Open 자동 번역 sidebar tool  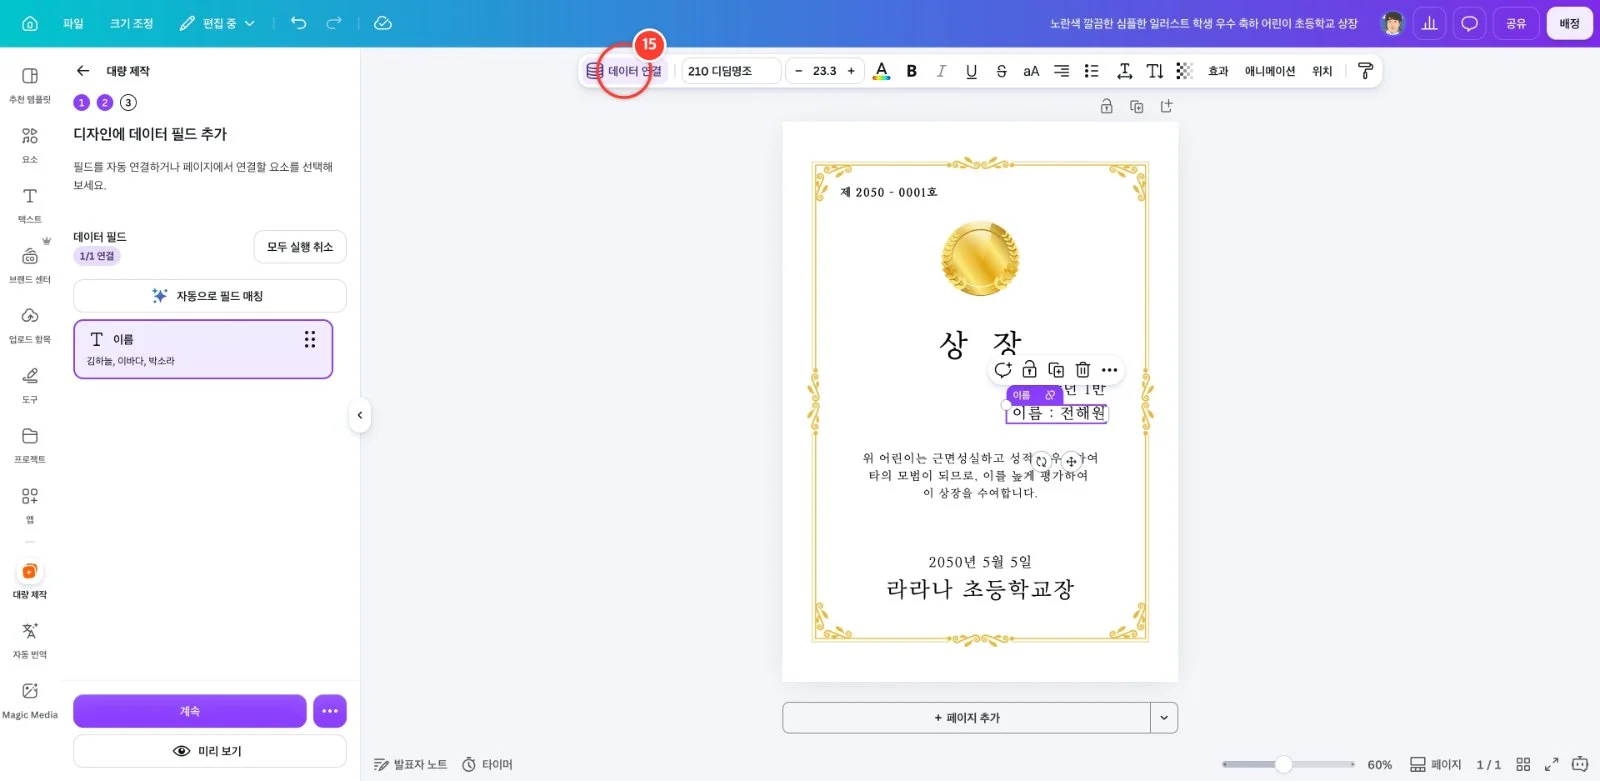pyautogui.click(x=30, y=640)
